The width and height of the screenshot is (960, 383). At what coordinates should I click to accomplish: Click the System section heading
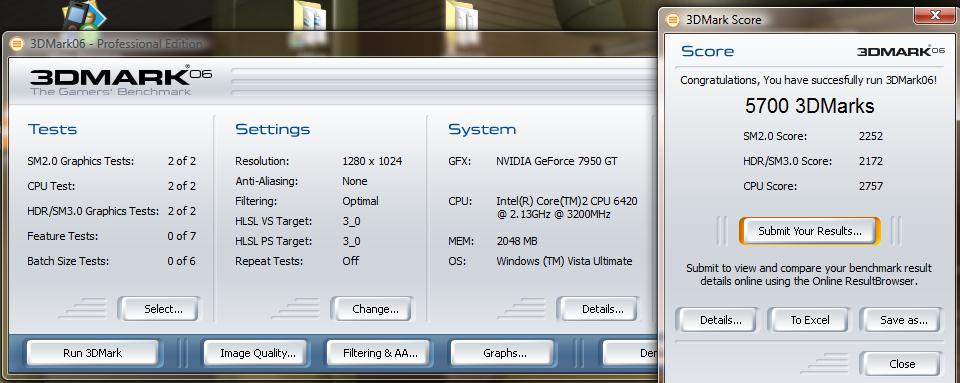(x=482, y=129)
